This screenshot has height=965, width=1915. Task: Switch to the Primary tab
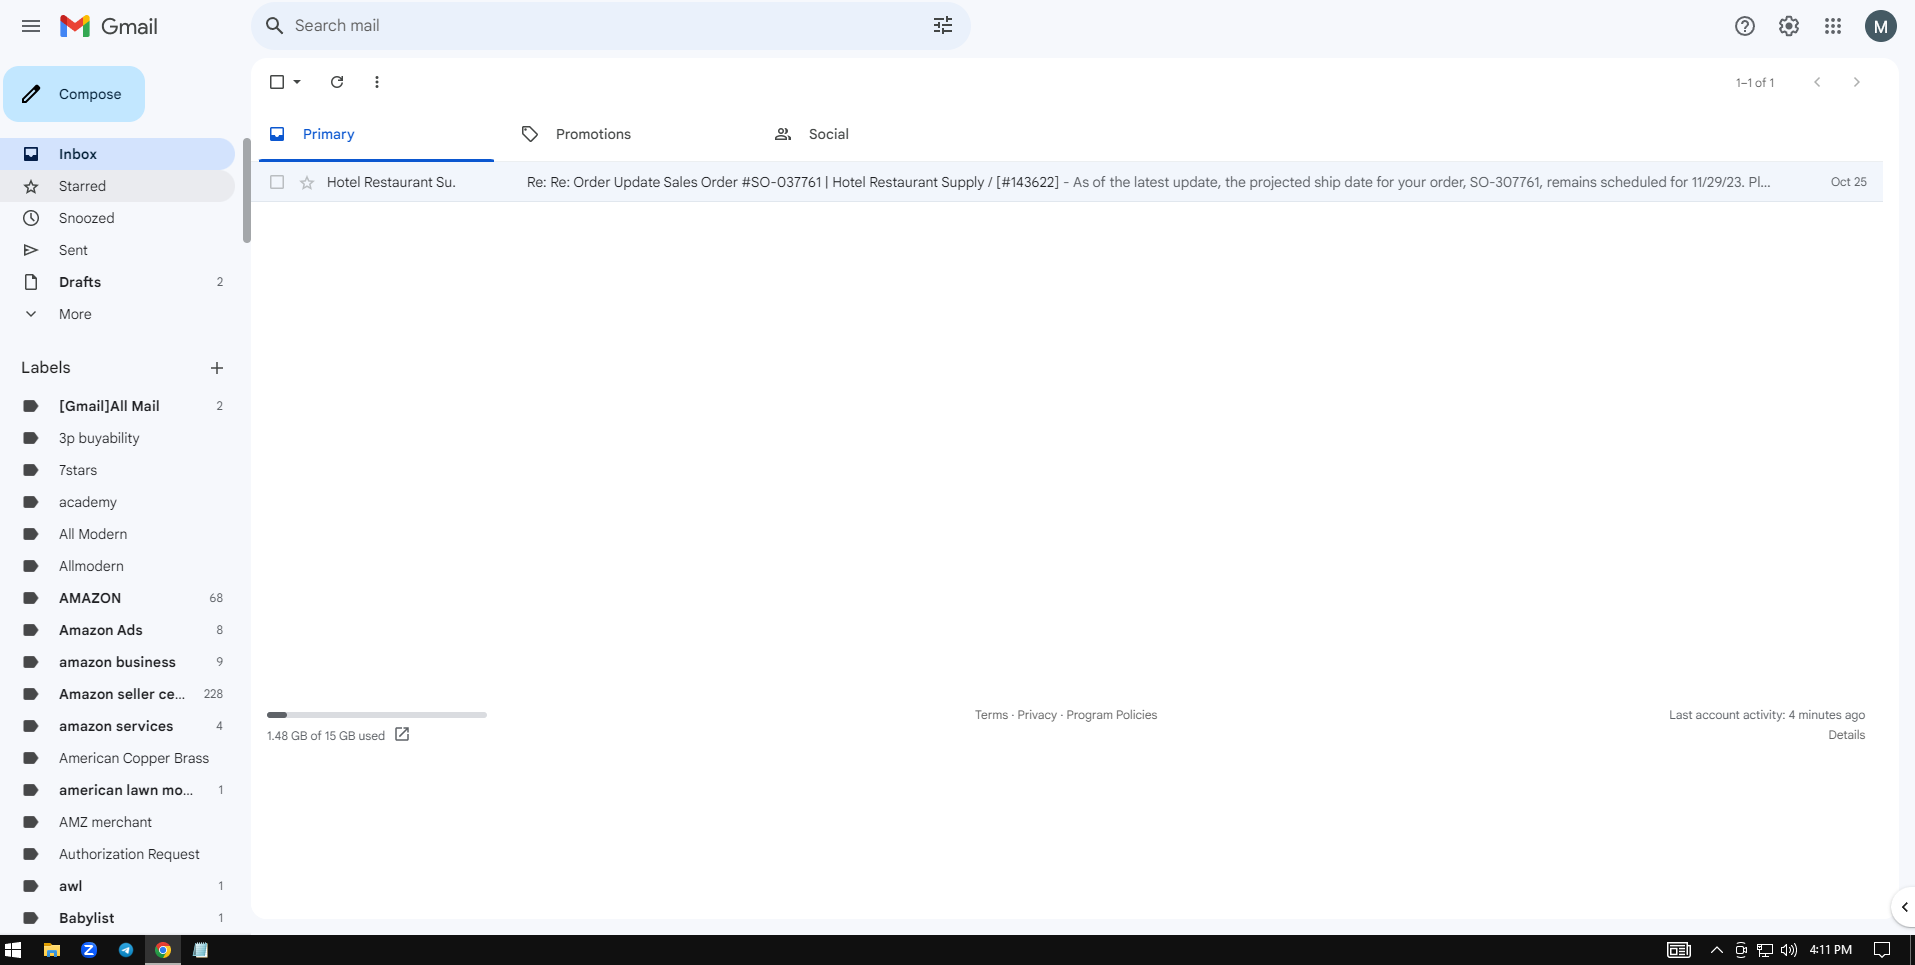pyautogui.click(x=376, y=134)
